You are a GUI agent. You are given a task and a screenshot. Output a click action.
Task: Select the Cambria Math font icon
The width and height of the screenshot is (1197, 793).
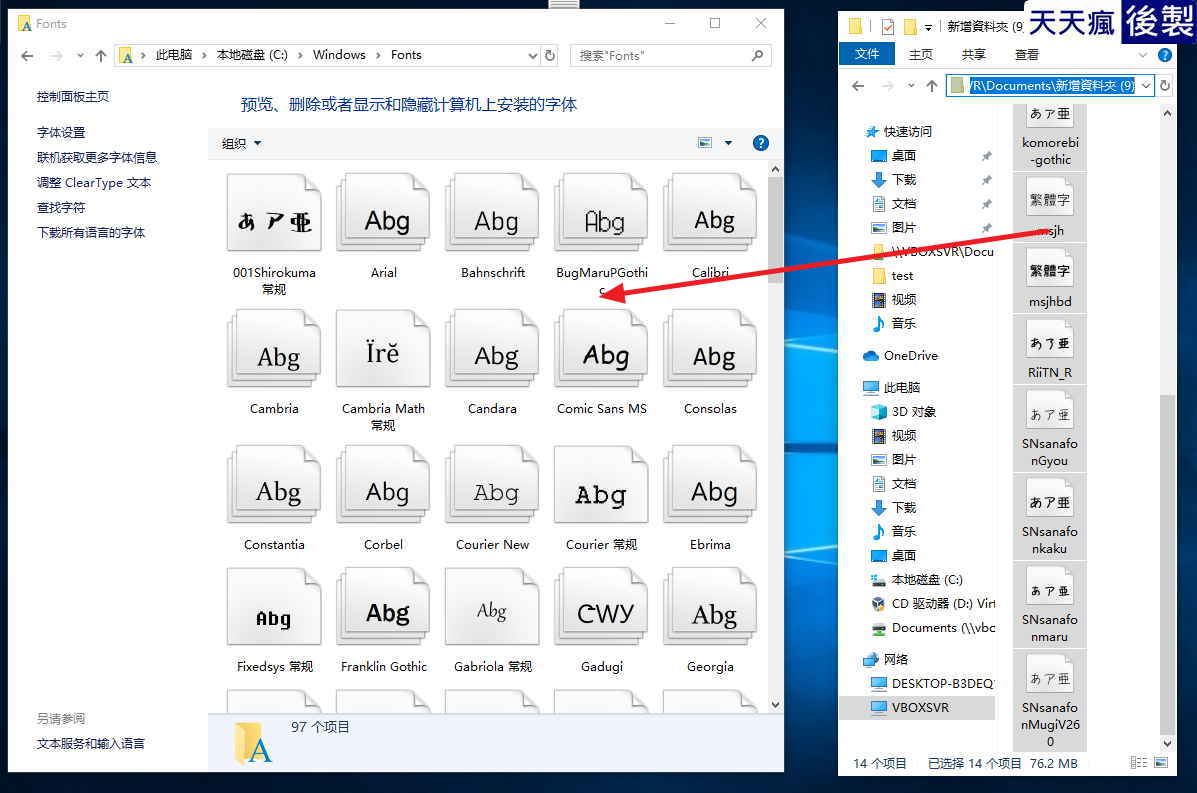[x=383, y=350]
